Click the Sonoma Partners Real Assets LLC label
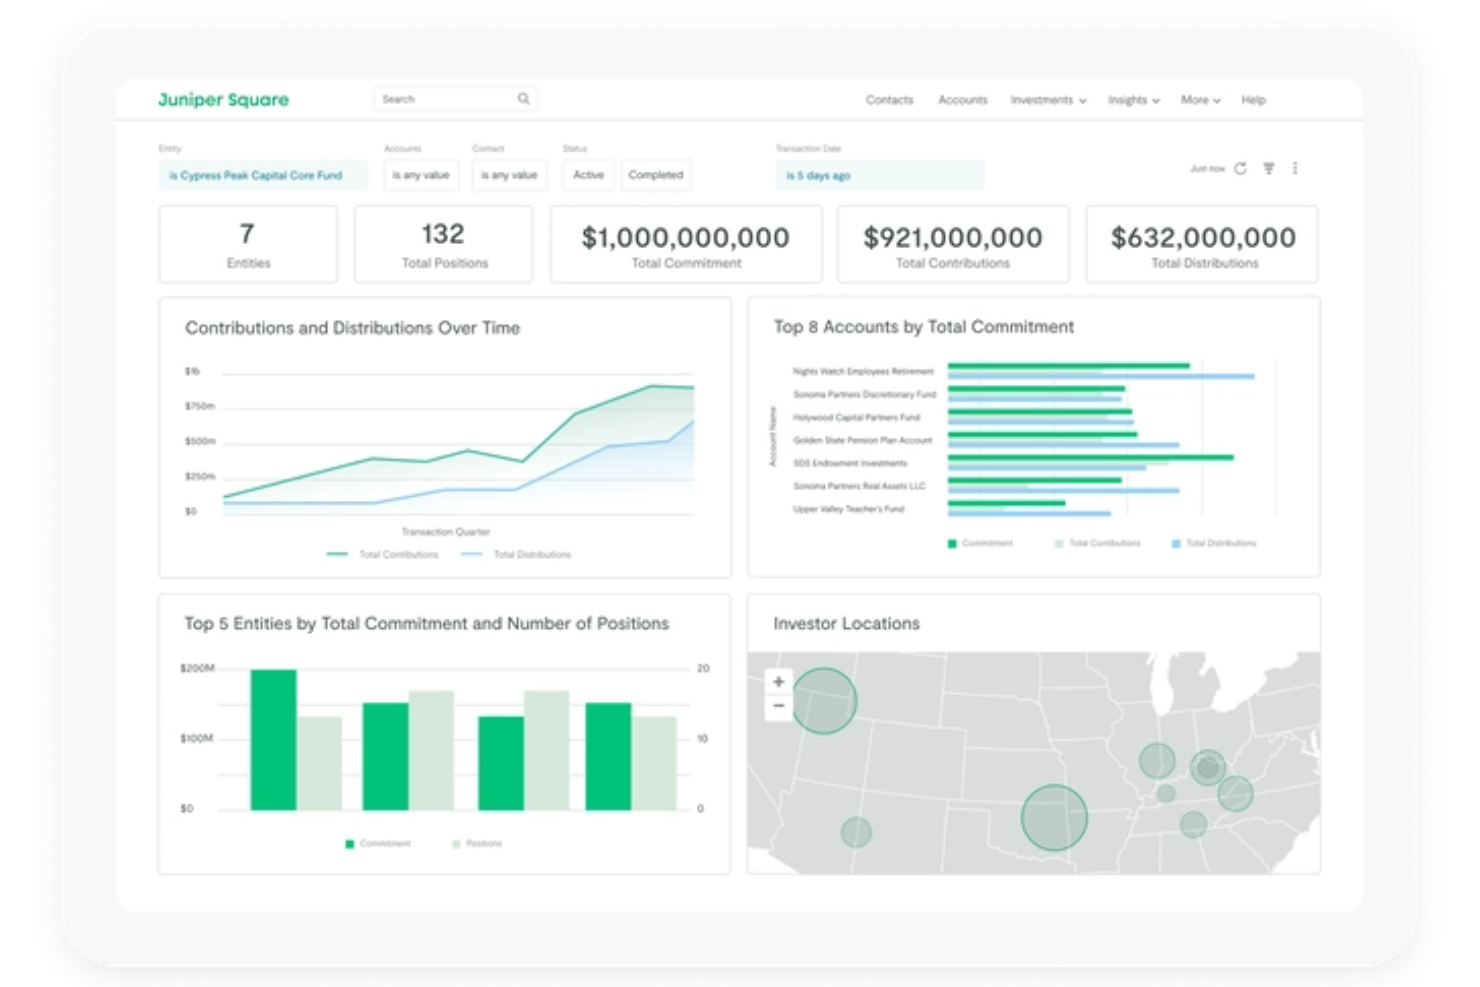Screen dimensions: 1480x987 pos(859,486)
